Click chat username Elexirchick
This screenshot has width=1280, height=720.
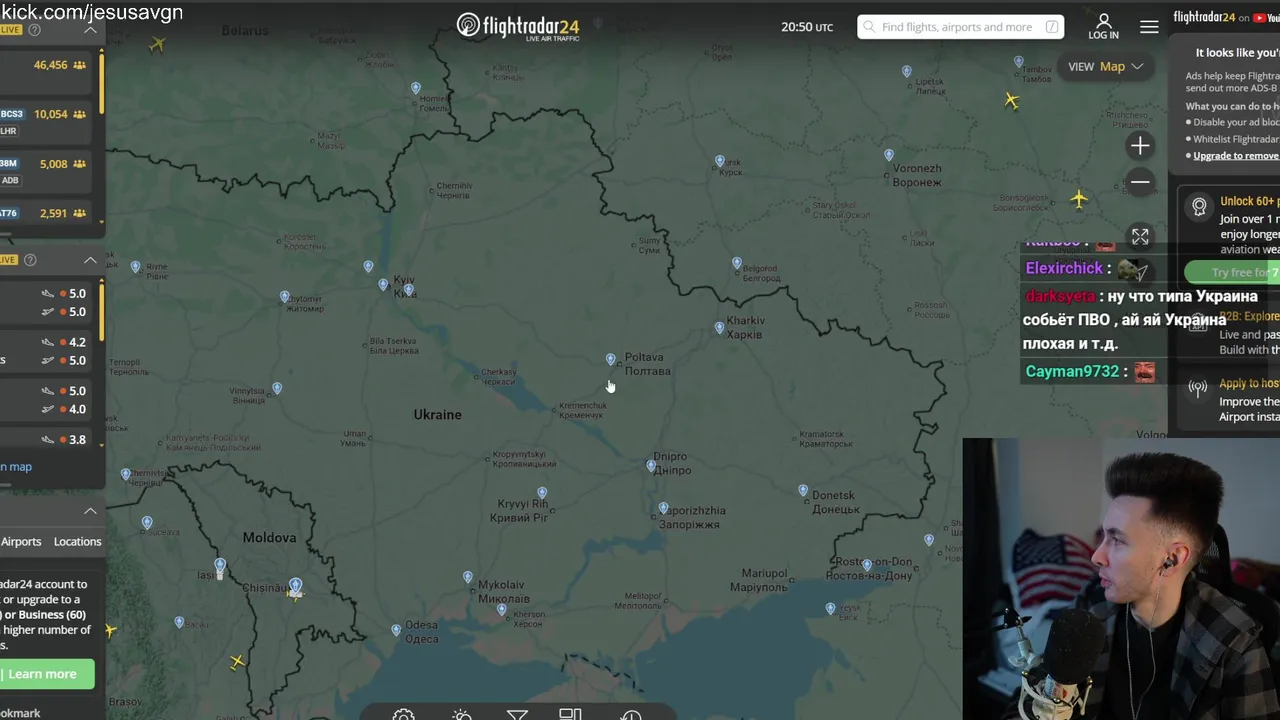(x=1064, y=268)
